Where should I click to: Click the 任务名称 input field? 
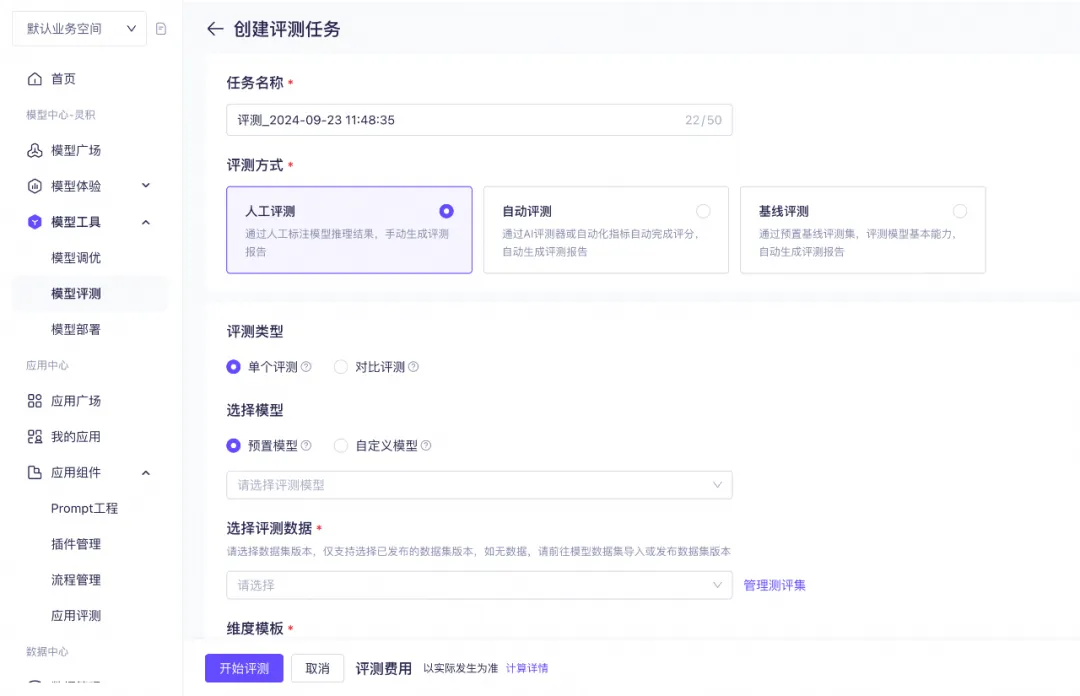point(479,120)
